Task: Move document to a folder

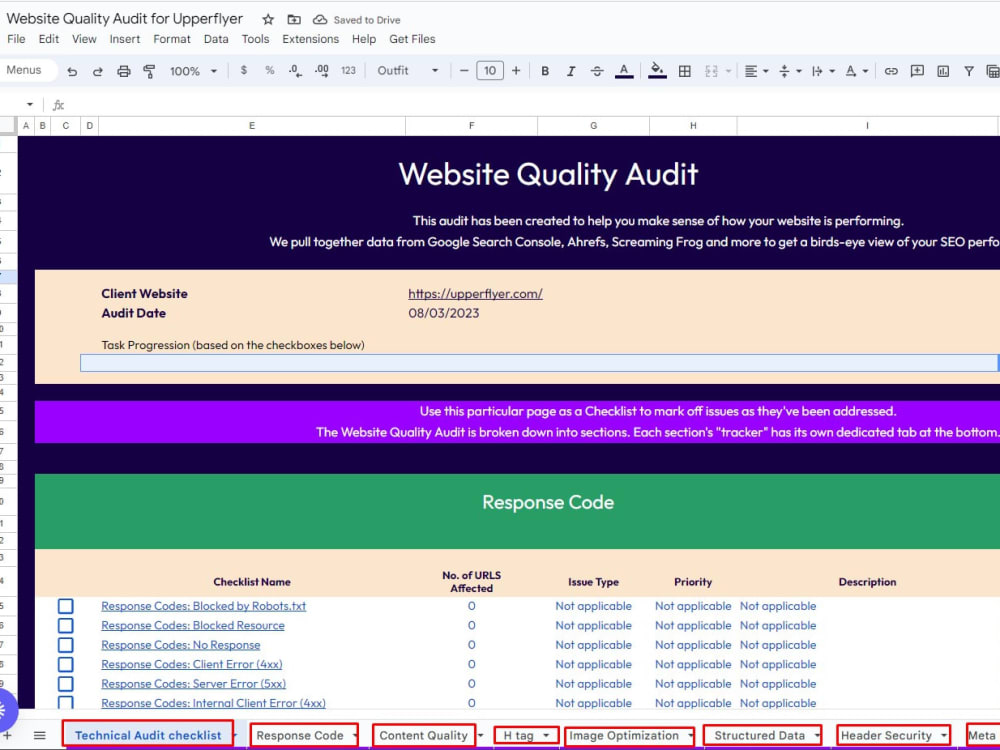Action: pyautogui.click(x=294, y=20)
